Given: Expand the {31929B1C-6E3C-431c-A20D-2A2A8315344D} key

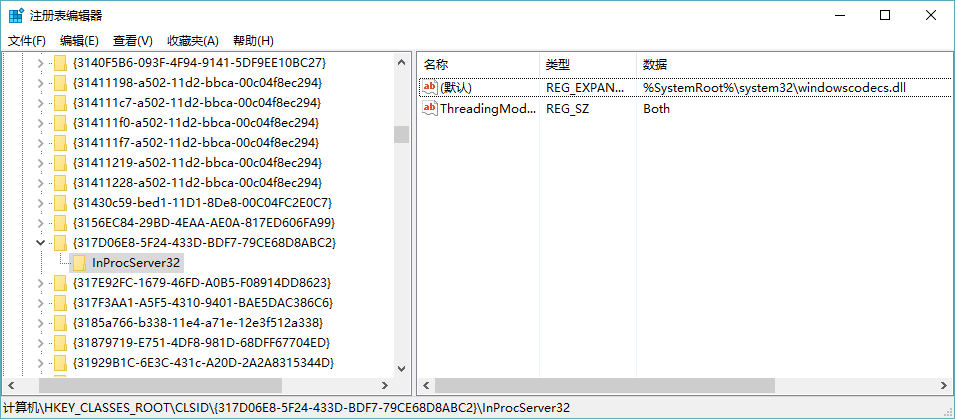Looking at the screenshot, I should [40, 363].
